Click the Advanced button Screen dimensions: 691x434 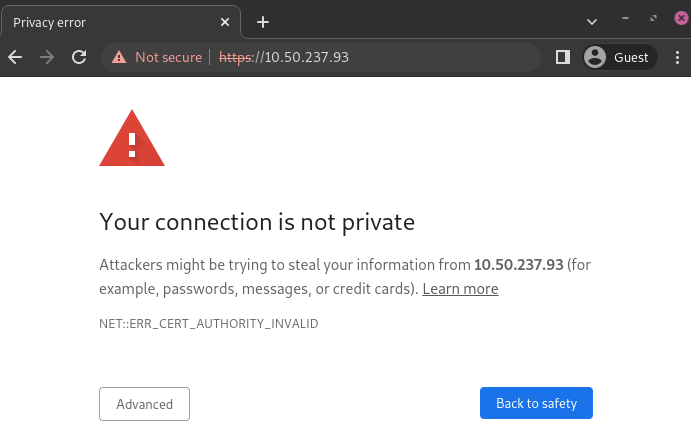point(144,404)
